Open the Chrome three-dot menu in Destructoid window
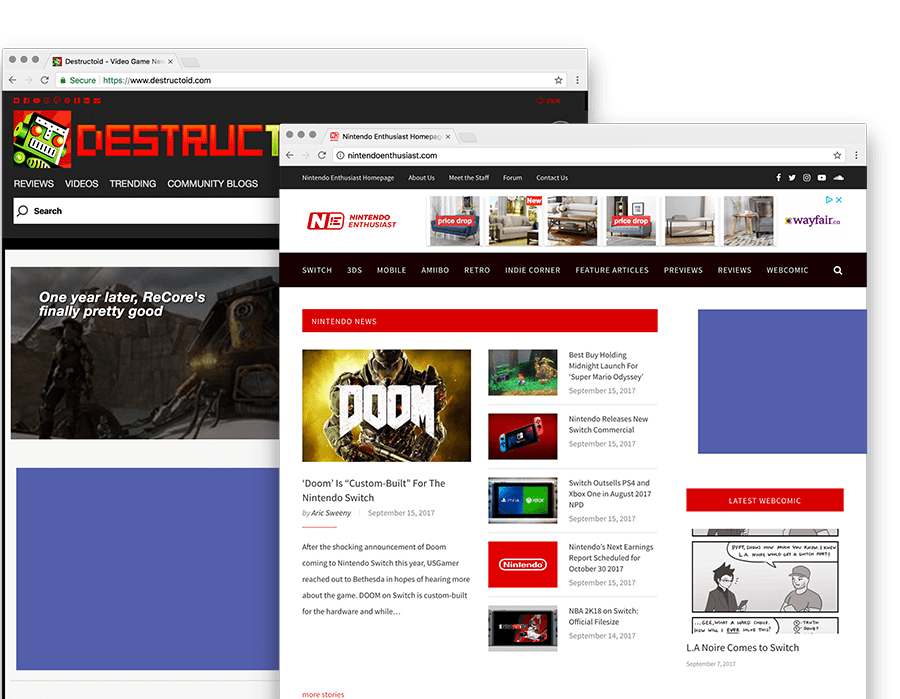This screenshot has height=699, width=900. click(577, 80)
